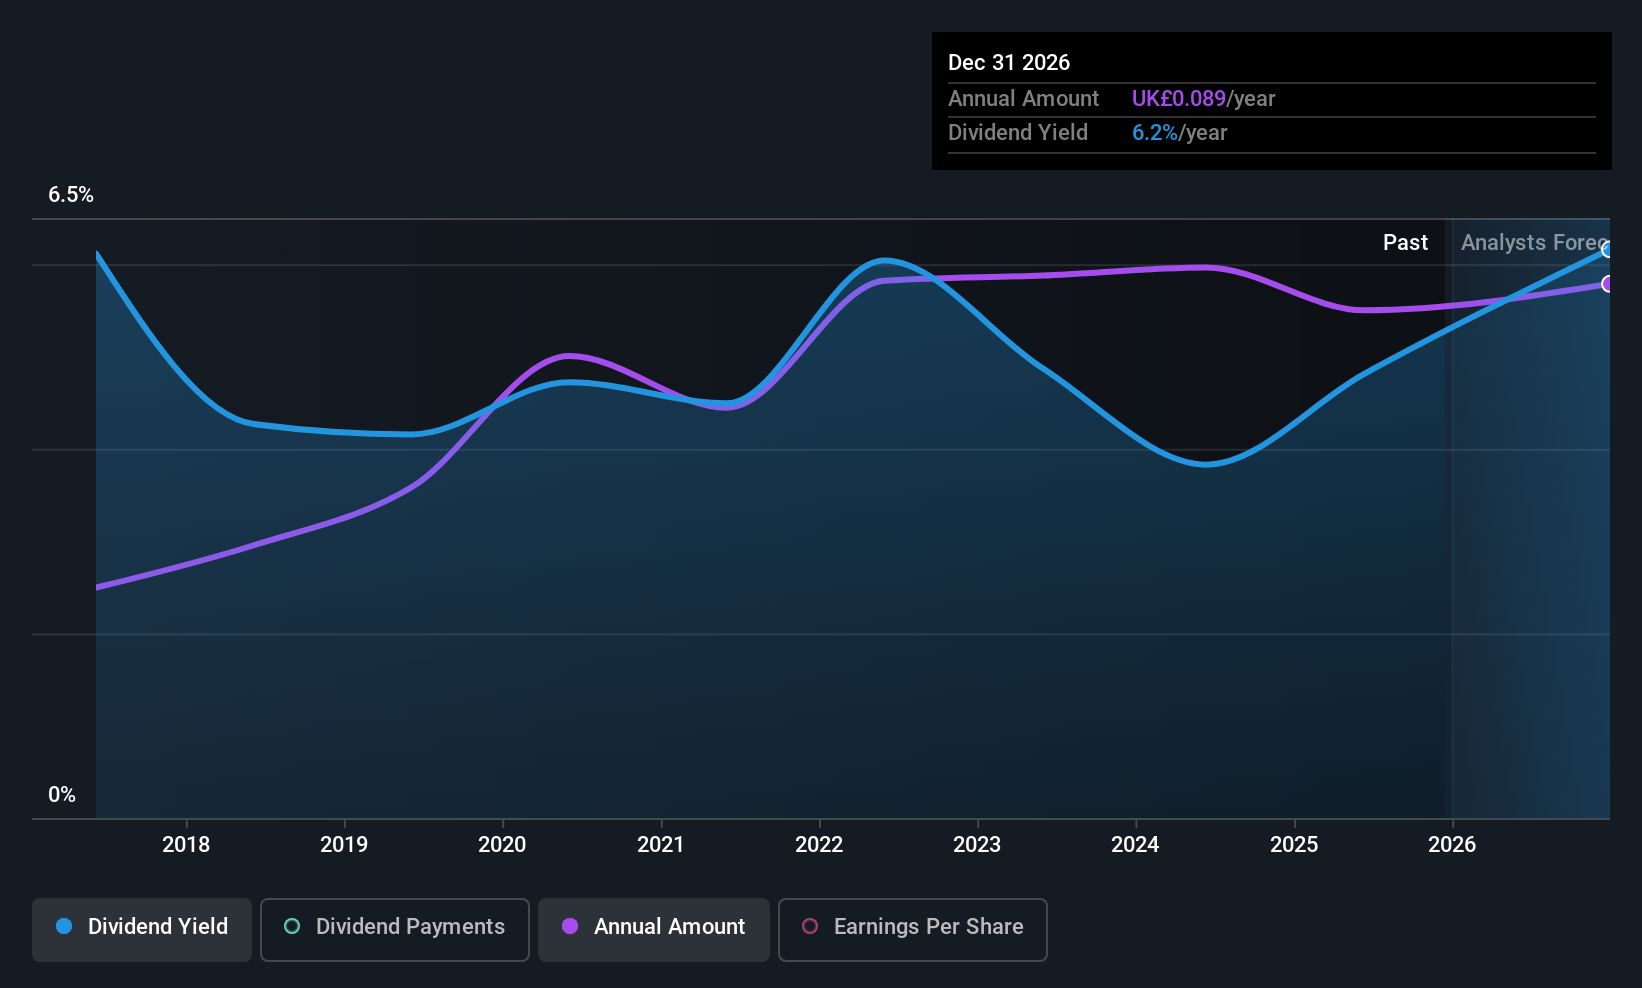Click the 2021 label on the x-axis
Viewport: 1642px width, 988px height.
[x=660, y=844]
